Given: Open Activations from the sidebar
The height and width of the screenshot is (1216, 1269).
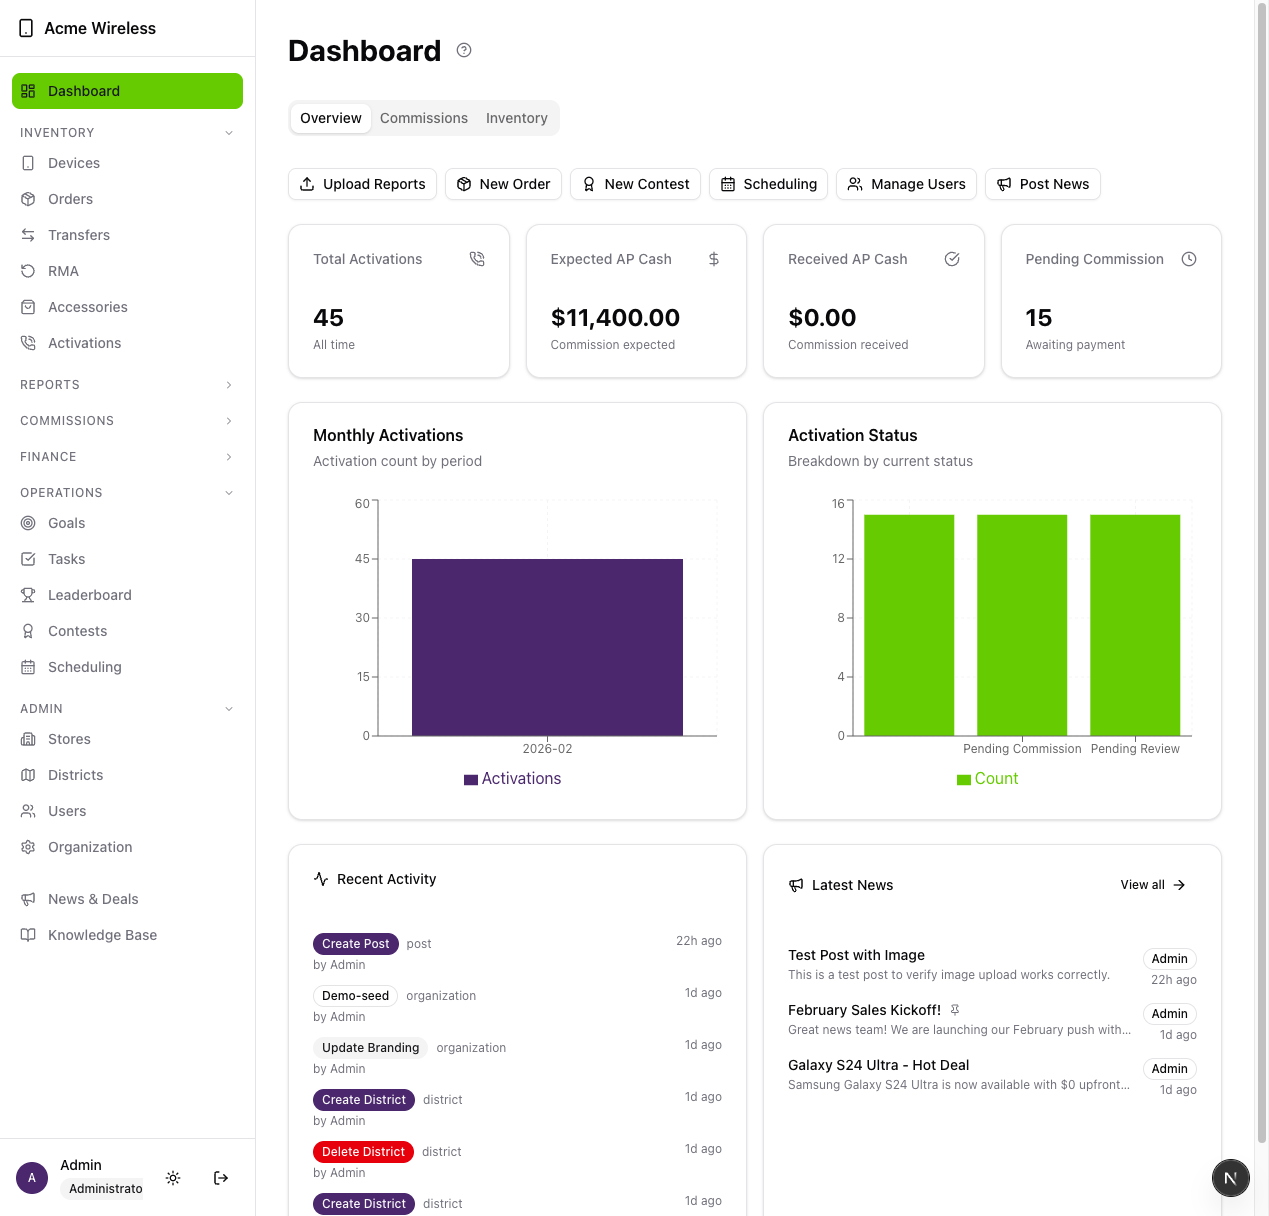Looking at the screenshot, I should pyautogui.click(x=30, y=343).
